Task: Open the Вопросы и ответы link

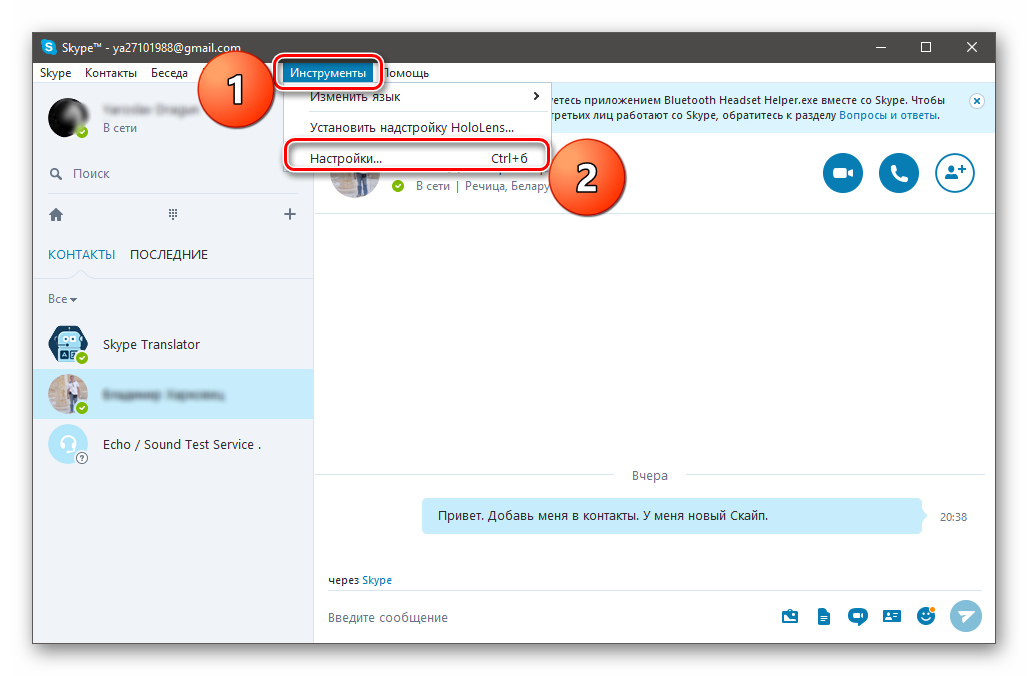Action: coord(888,115)
